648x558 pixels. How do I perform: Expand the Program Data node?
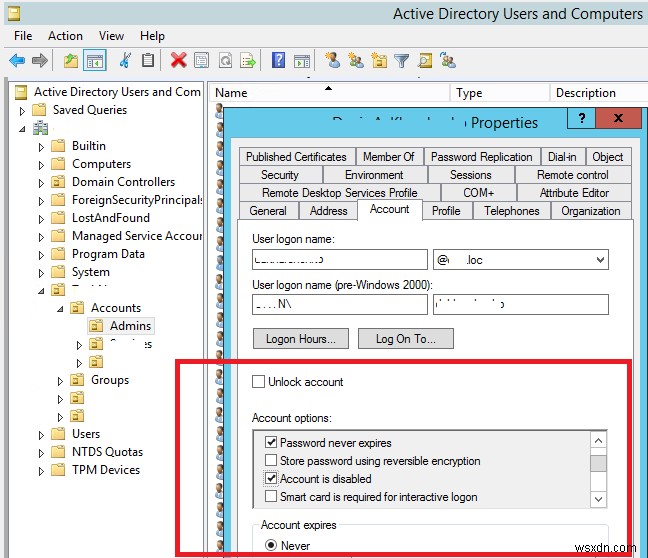(x=41, y=255)
